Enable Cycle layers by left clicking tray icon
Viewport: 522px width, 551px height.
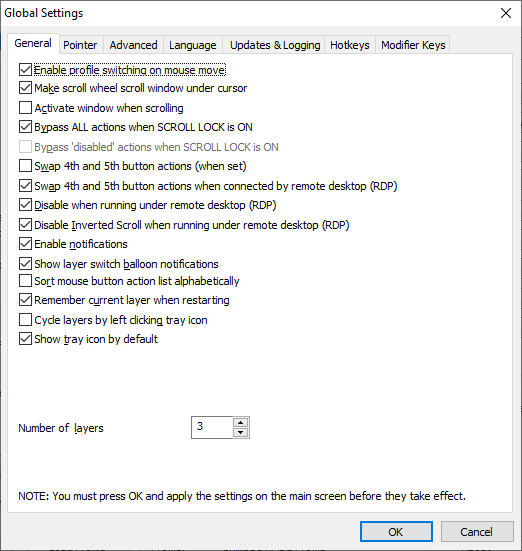click(25, 320)
